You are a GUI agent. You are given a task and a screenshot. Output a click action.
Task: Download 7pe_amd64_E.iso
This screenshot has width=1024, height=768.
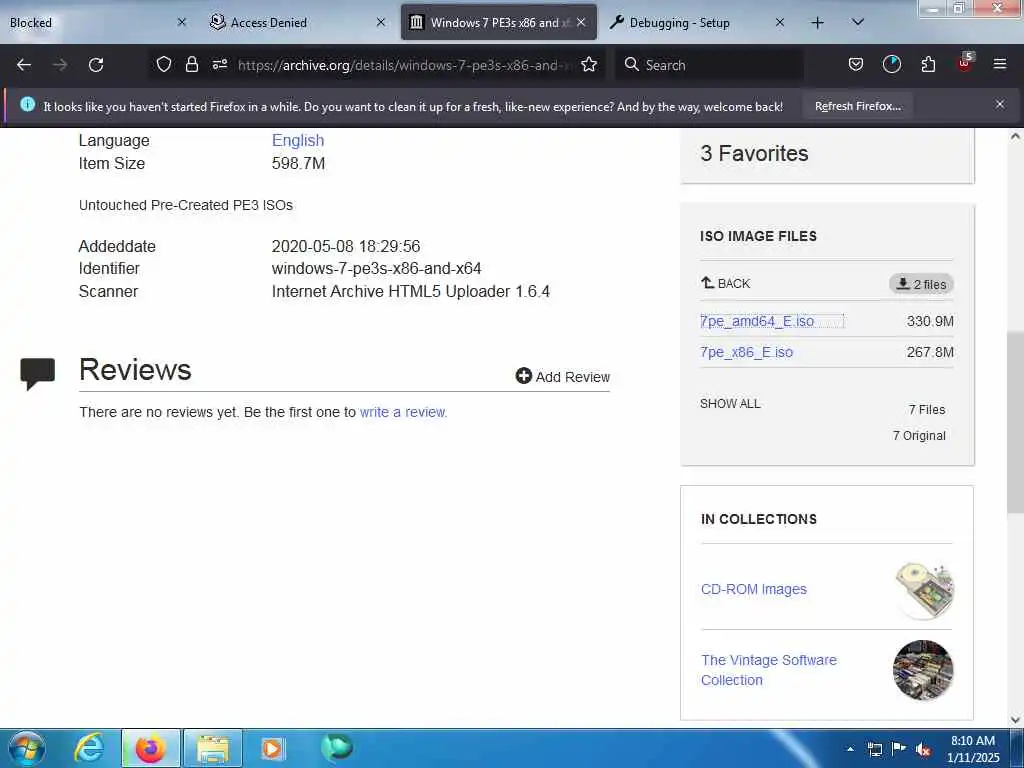(757, 321)
